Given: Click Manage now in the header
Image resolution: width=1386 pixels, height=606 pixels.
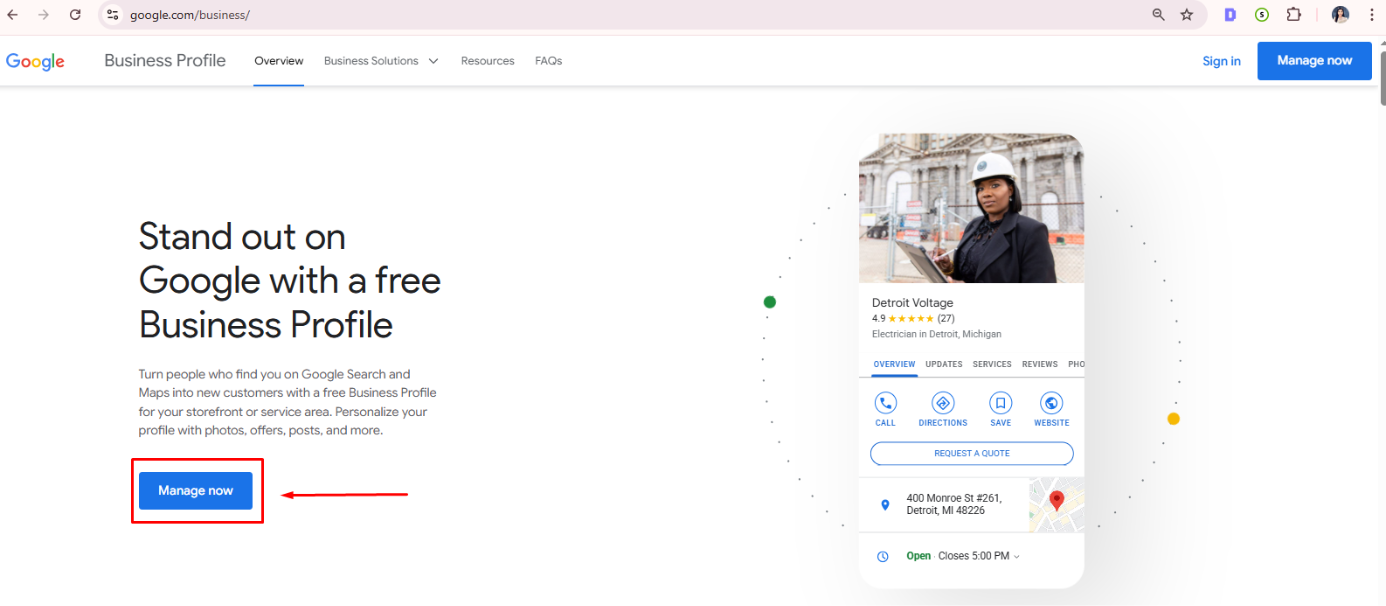Looking at the screenshot, I should click(x=1314, y=61).
